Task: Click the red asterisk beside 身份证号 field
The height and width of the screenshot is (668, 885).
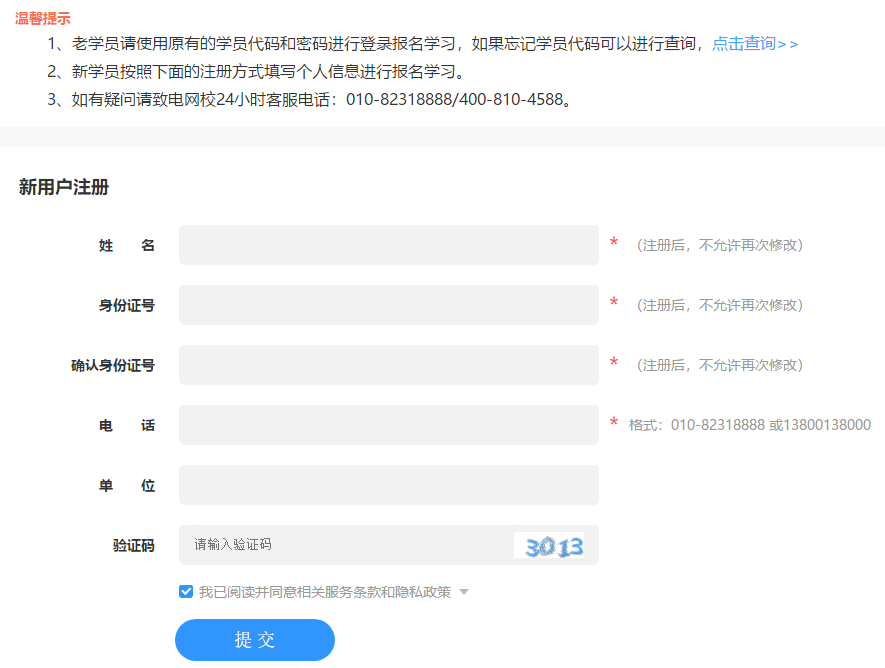Action: click(x=614, y=304)
